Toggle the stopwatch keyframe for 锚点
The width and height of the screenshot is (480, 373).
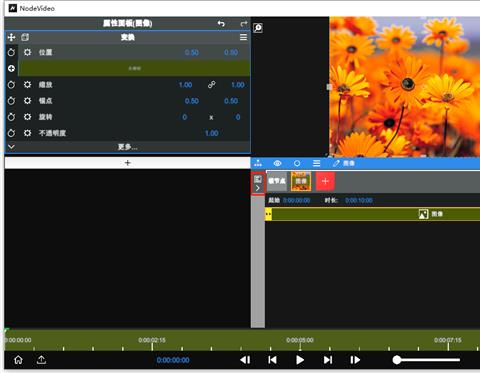[11, 101]
